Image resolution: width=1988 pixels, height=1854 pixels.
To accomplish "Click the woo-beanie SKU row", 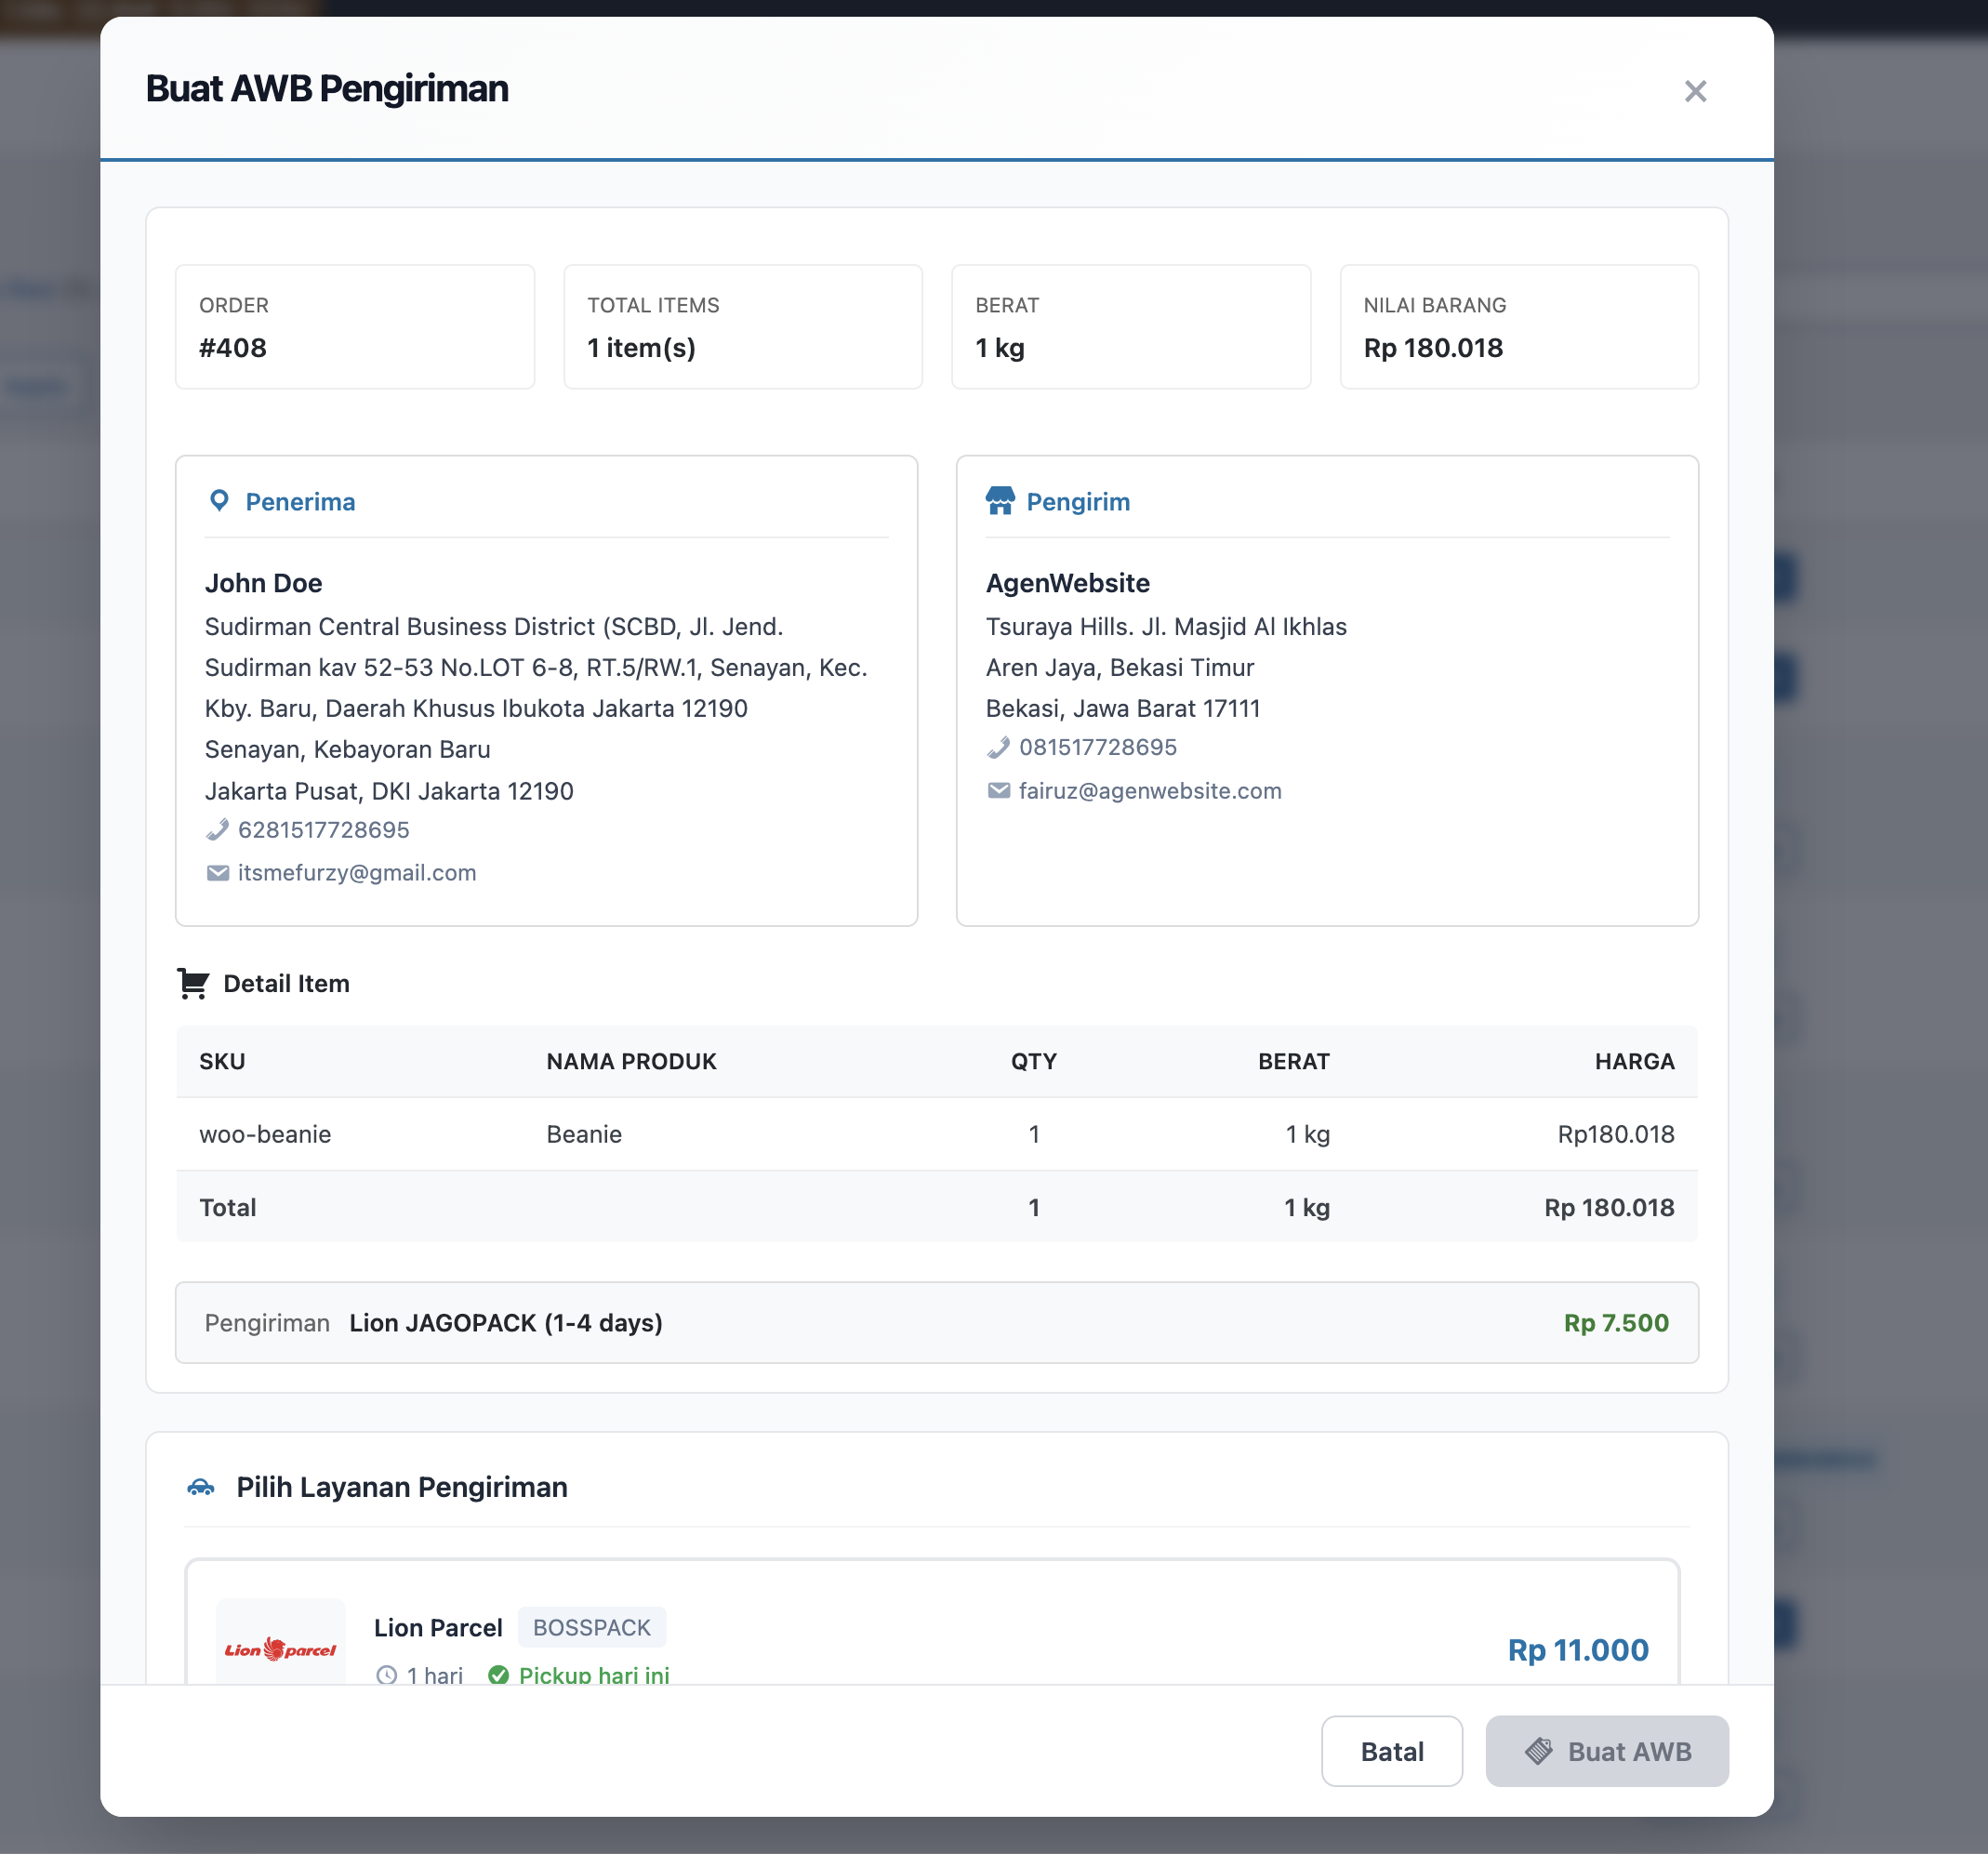I will pos(265,1134).
